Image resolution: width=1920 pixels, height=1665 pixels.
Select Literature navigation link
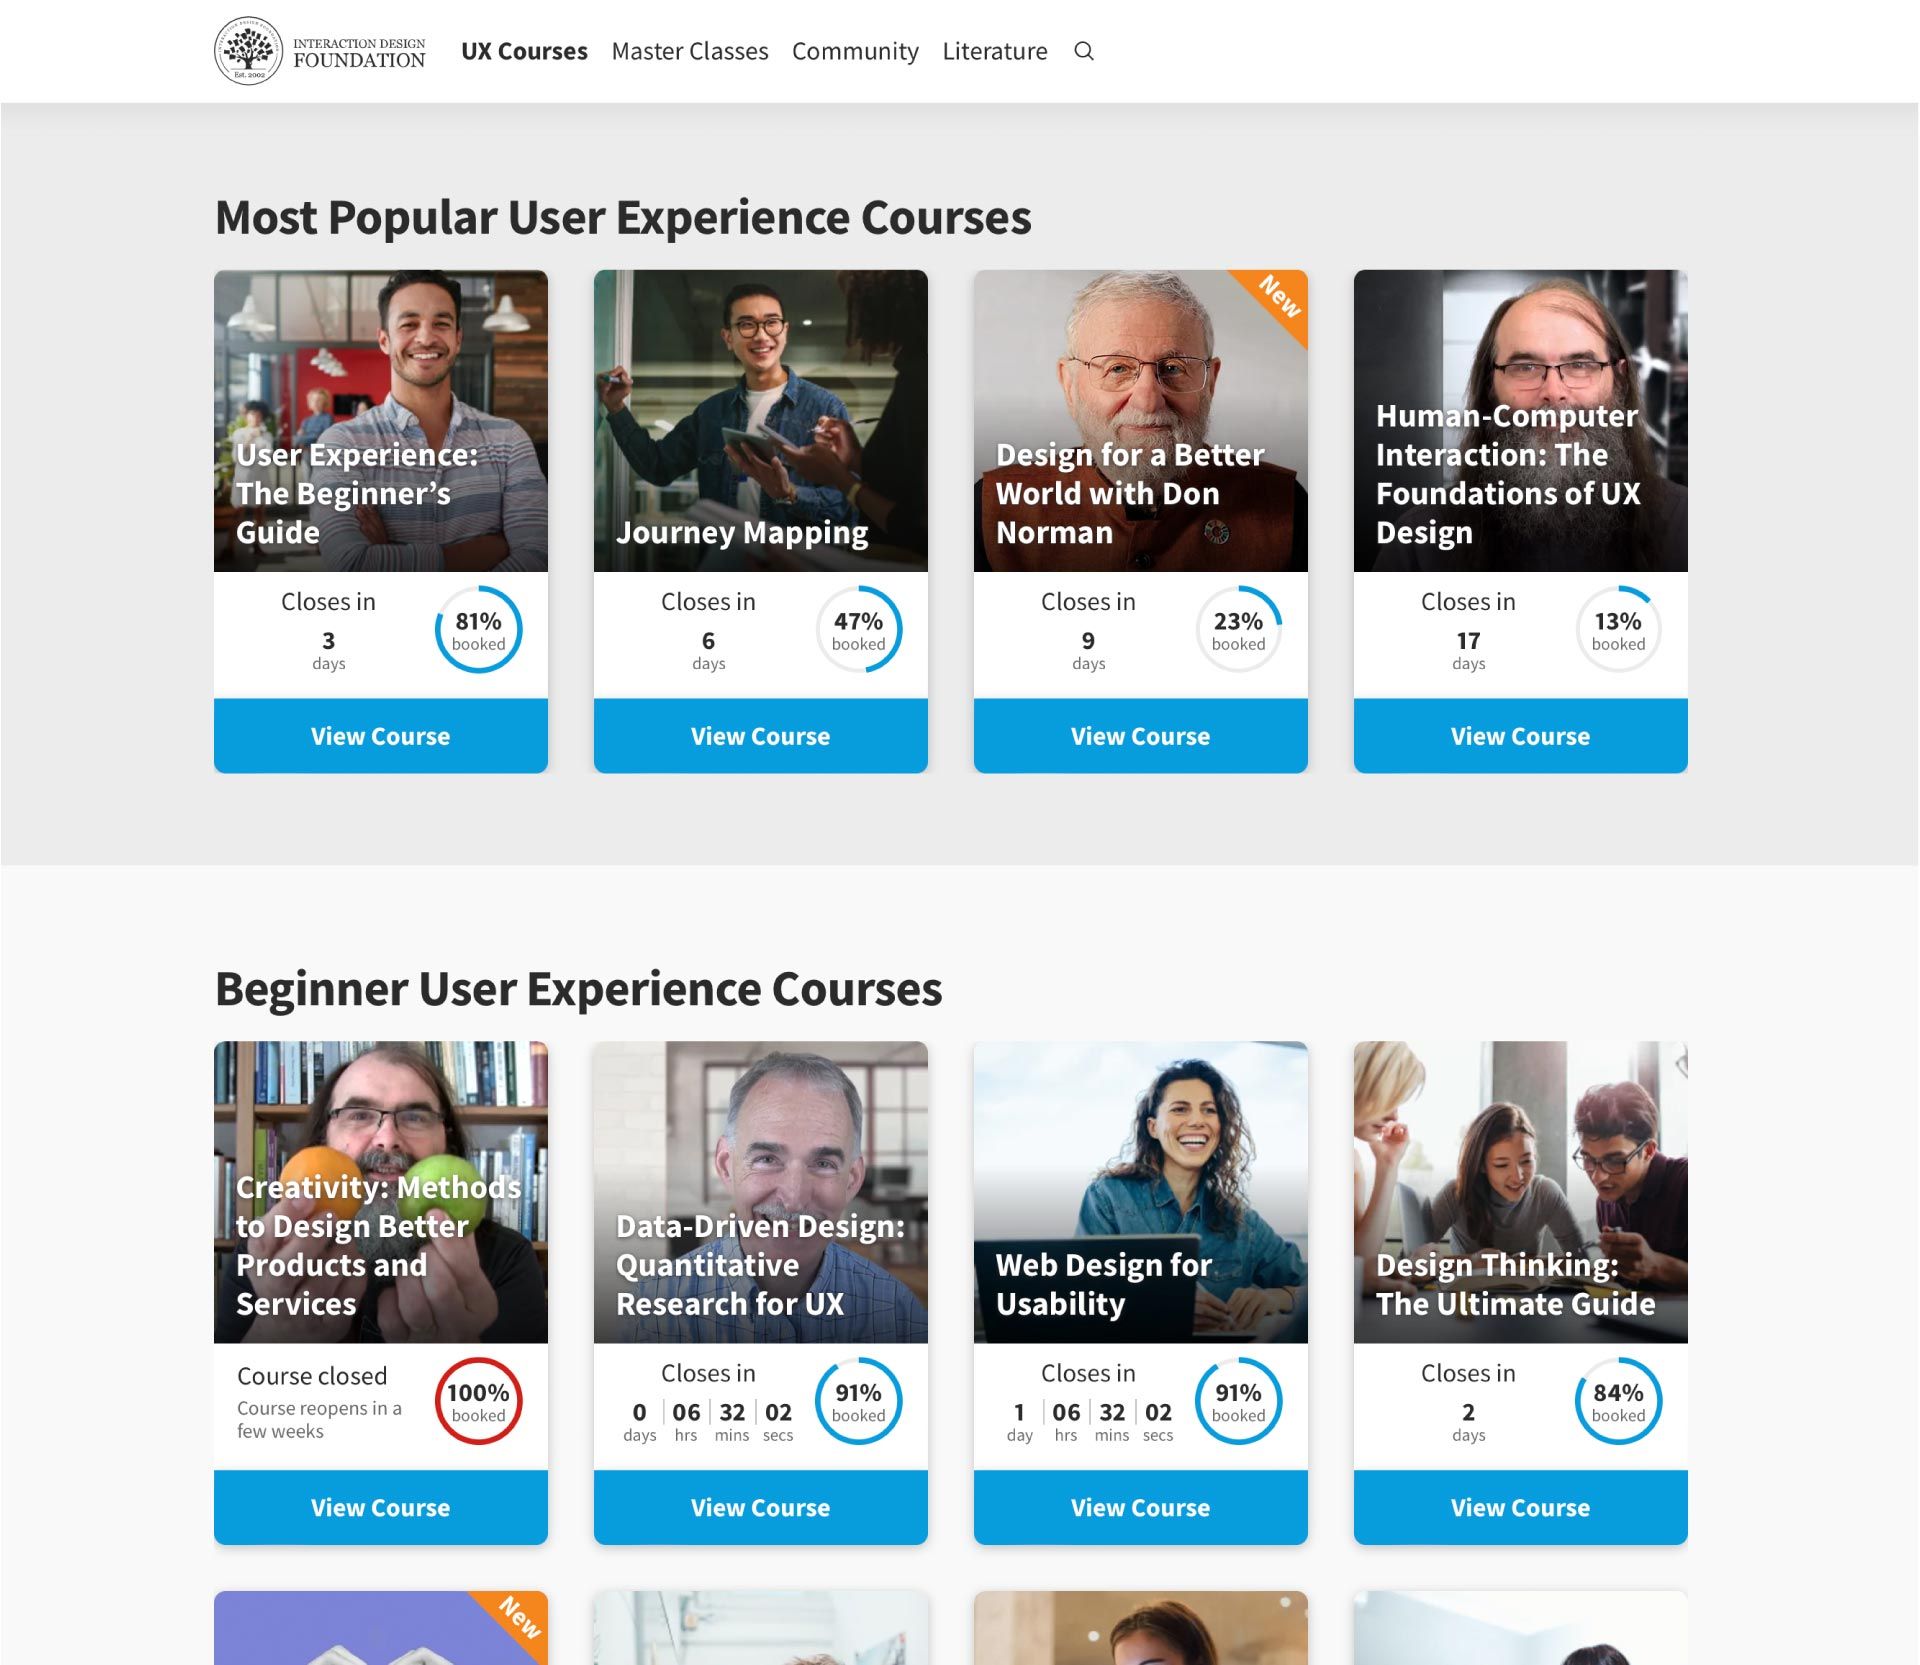pyautogui.click(x=994, y=51)
